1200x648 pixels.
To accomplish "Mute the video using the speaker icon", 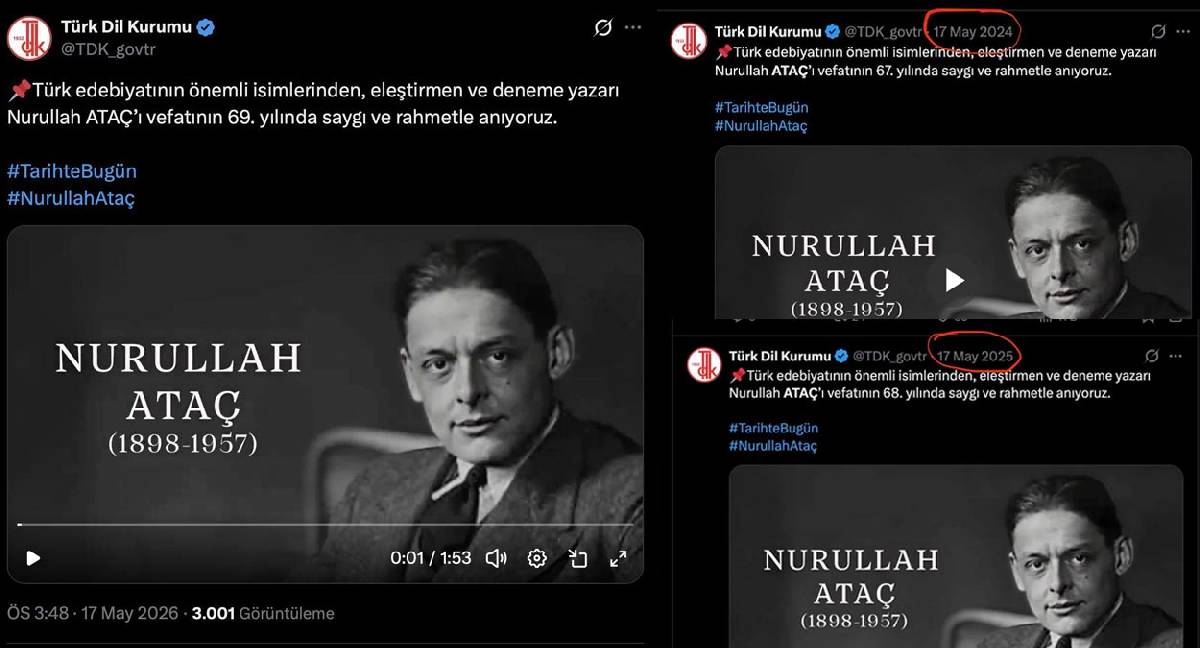I will tap(495, 558).
